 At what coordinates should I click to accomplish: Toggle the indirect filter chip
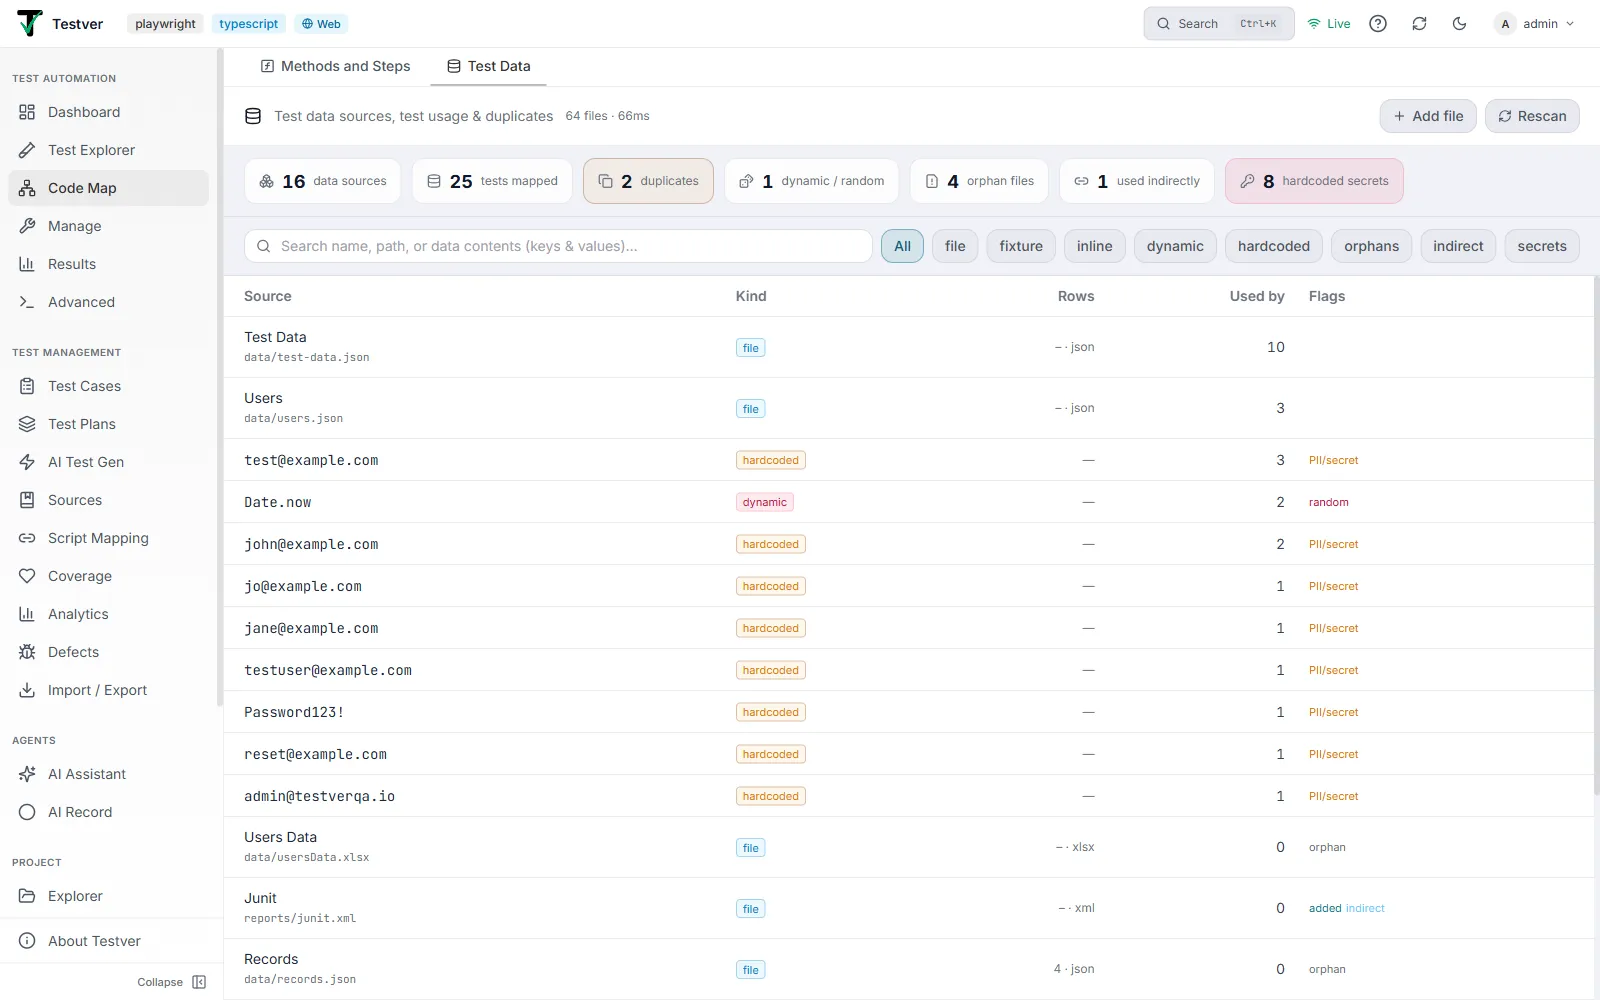click(x=1458, y=246)
